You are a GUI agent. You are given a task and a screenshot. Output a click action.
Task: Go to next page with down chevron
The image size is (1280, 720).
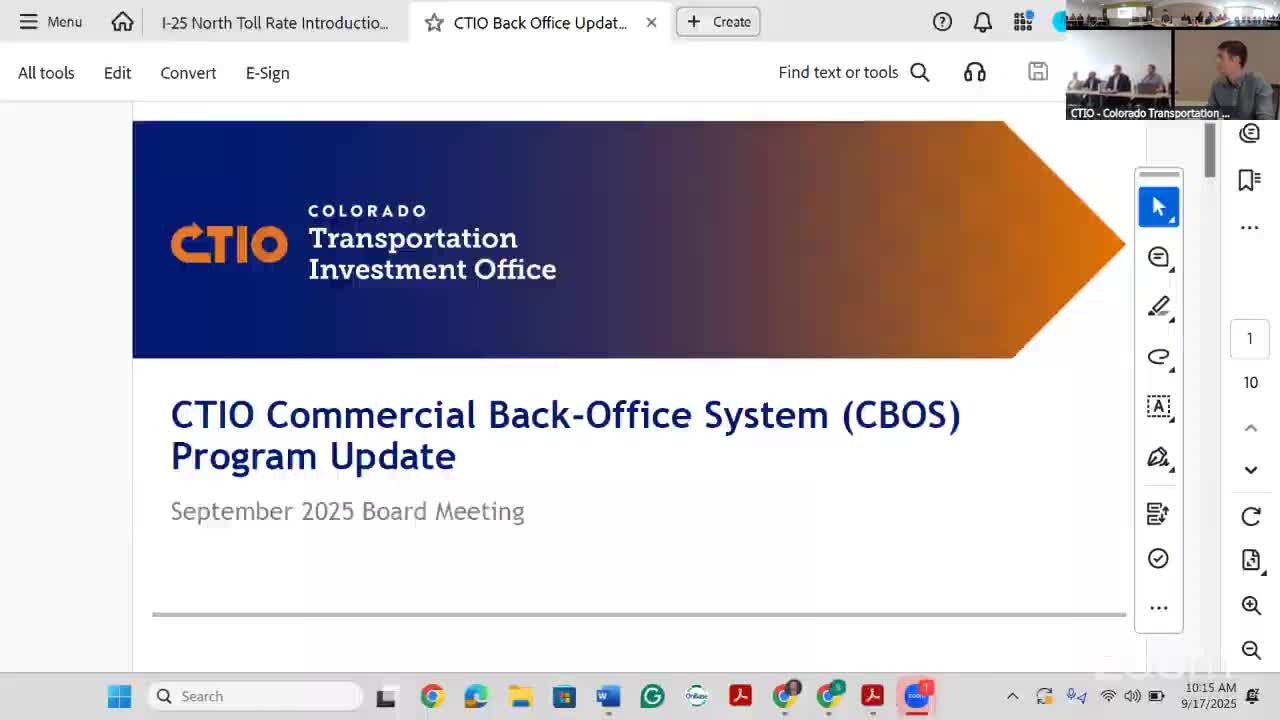[x=1250, y=470]
